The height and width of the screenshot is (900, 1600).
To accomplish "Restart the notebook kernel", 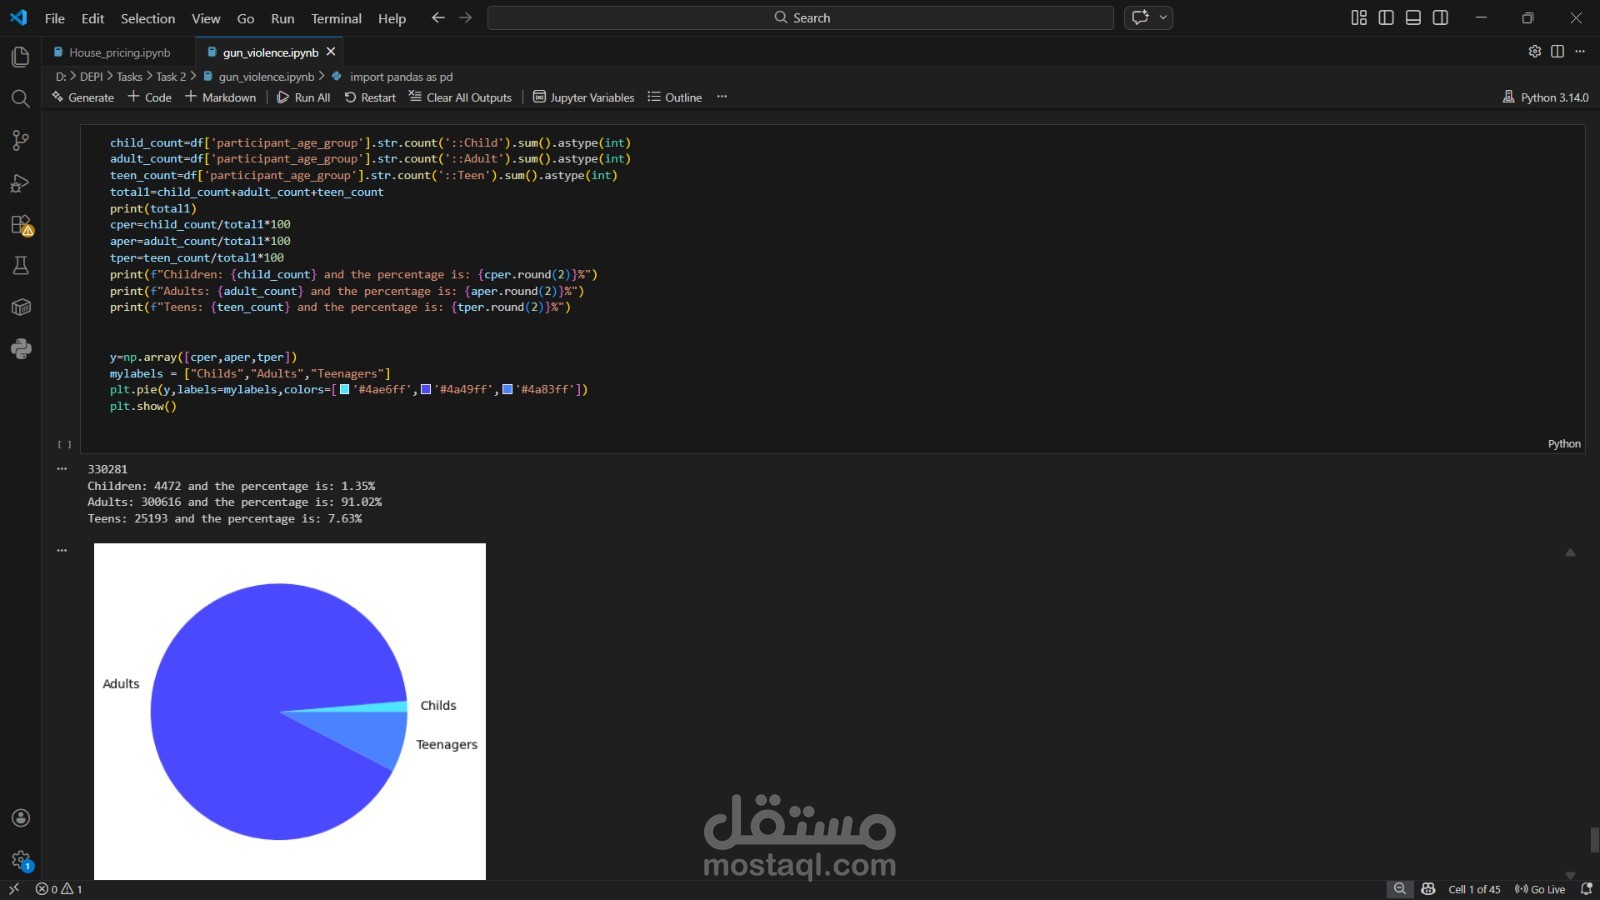I will tap(370, 97).
